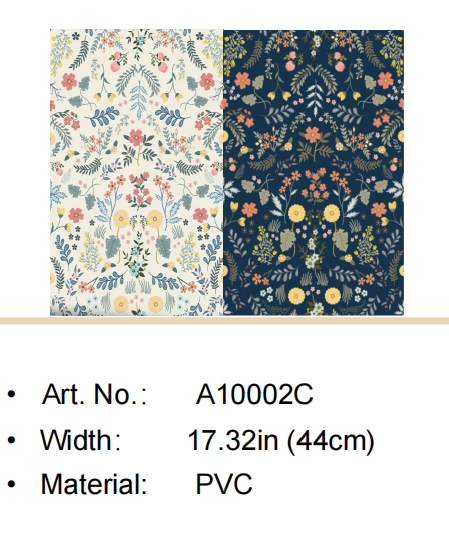
Task: Select the navy floral wallpaper sample
Action: [x=314, y=173]
